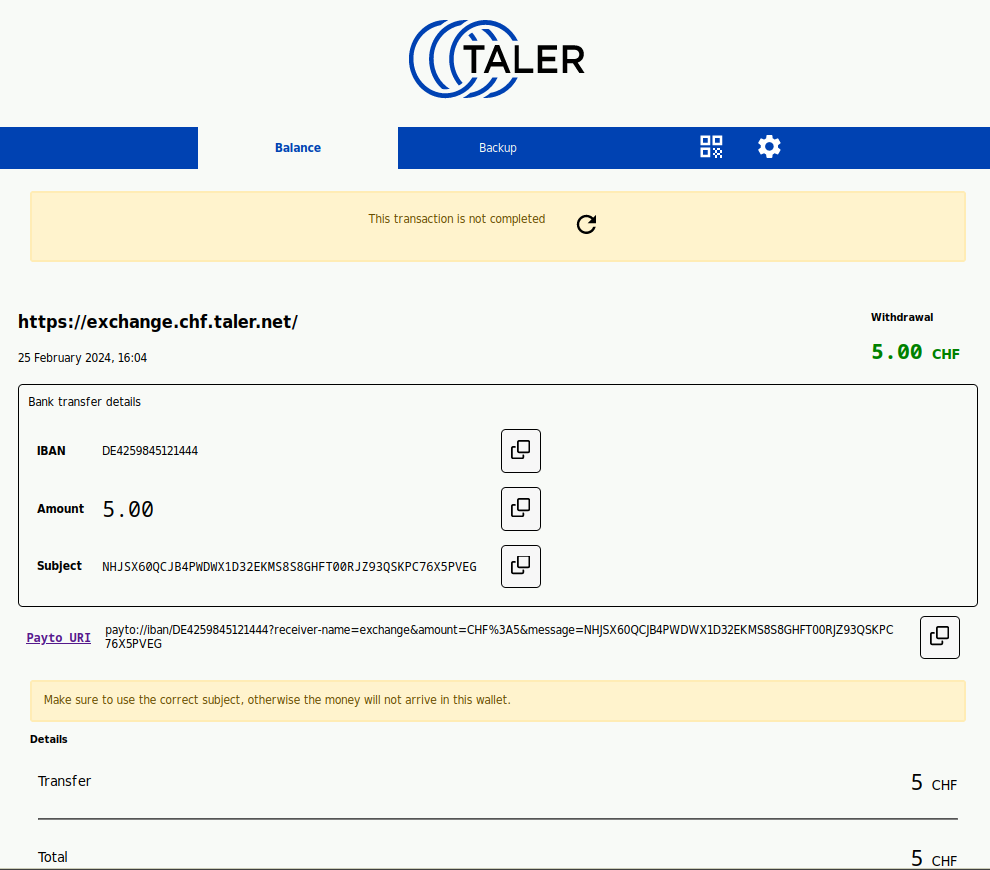The image size is (990, 870).
Task: Copy the wire transfer subject code
Action: pyautogui.click(x=520, y=565)
